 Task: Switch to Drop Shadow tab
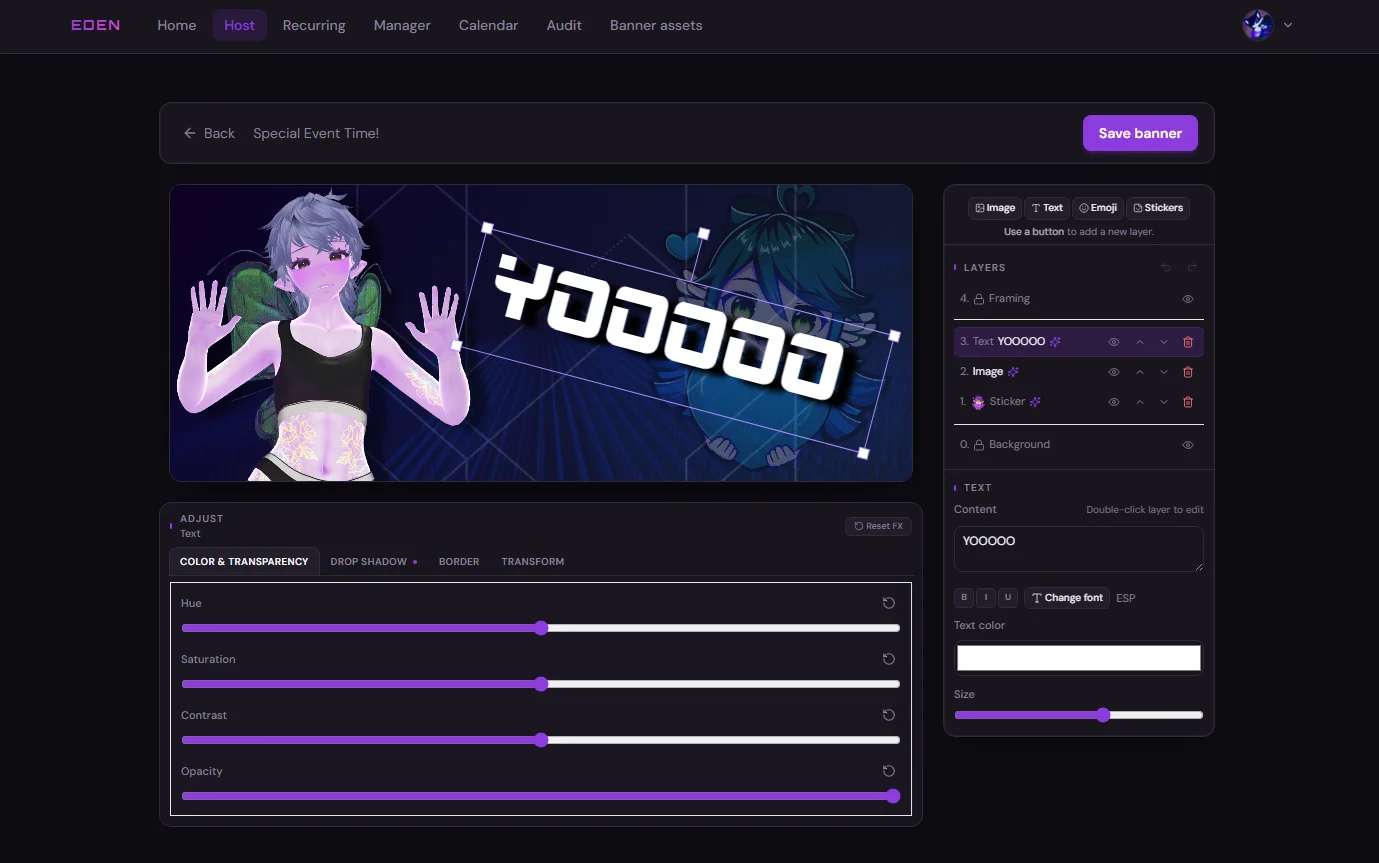[x=374, y=562]
